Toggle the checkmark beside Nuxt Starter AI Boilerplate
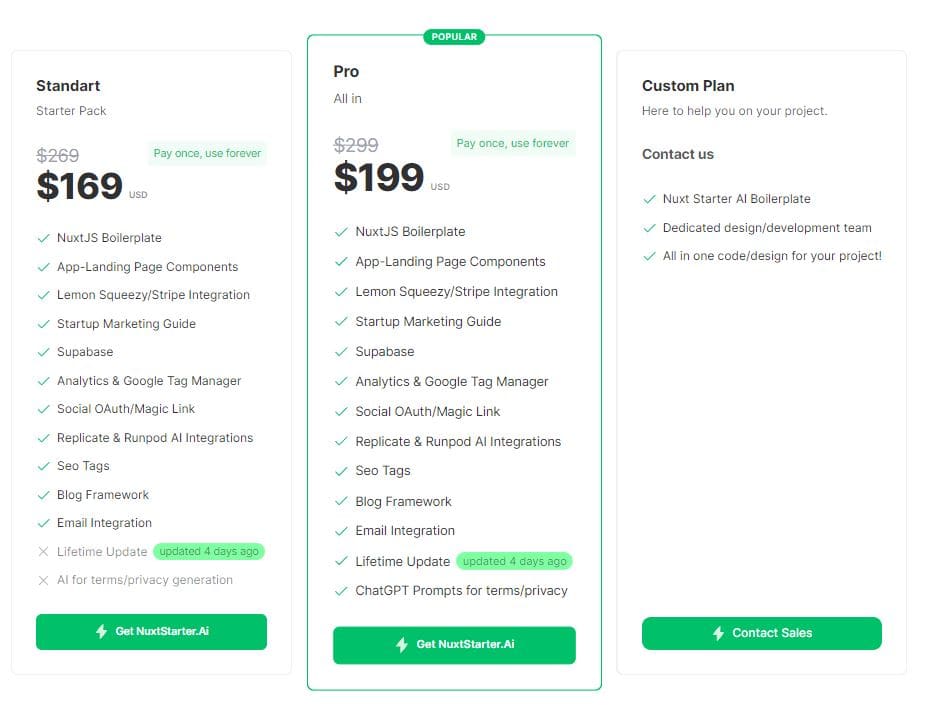939x707 pixels. [648, 198]
